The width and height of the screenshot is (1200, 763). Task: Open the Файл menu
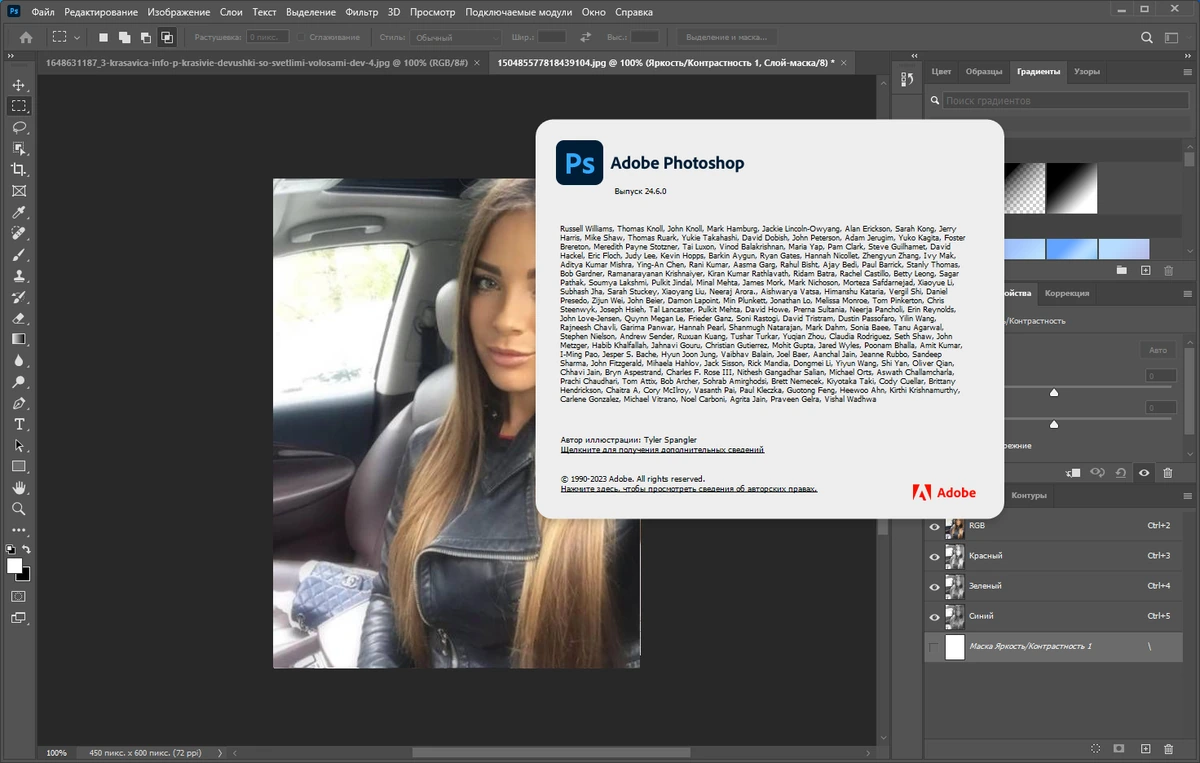[x=43, y=12]
